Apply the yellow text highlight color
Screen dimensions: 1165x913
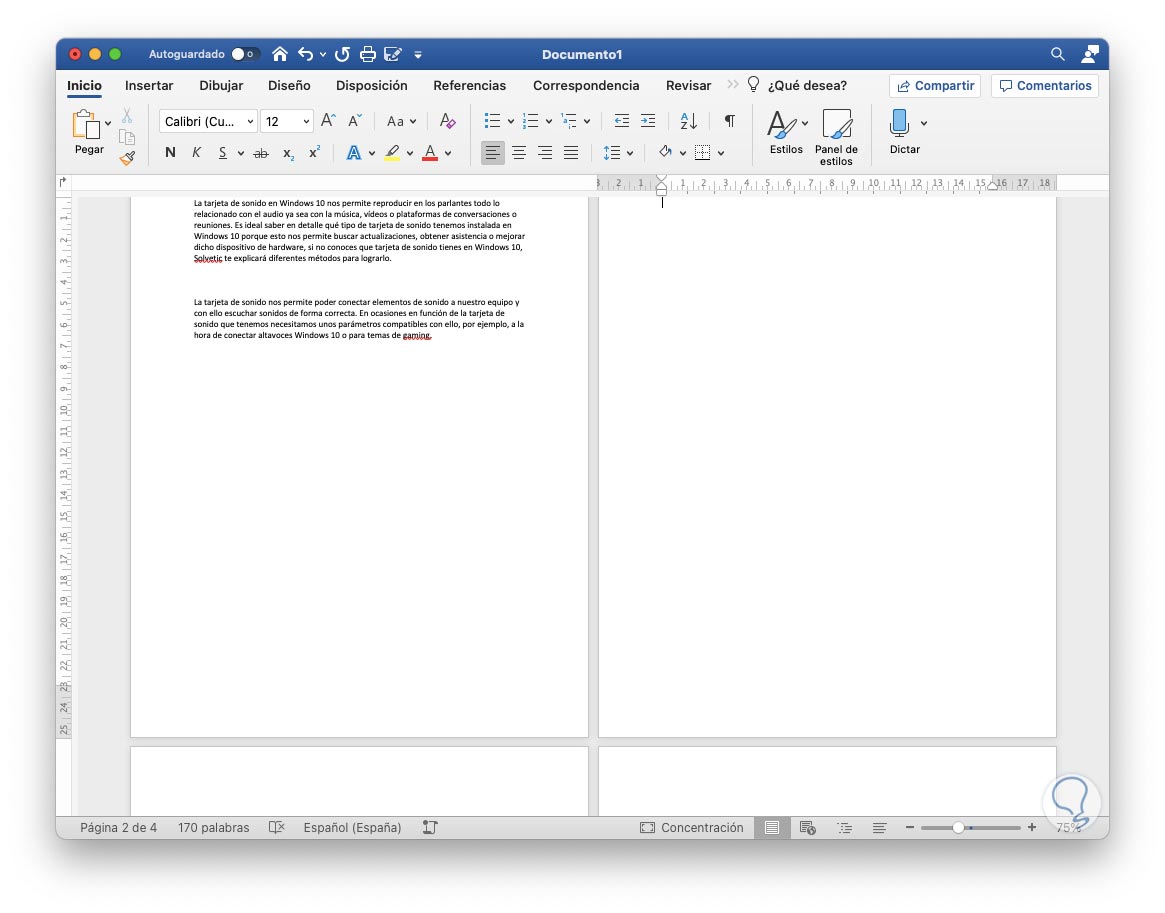pos(392,153)
